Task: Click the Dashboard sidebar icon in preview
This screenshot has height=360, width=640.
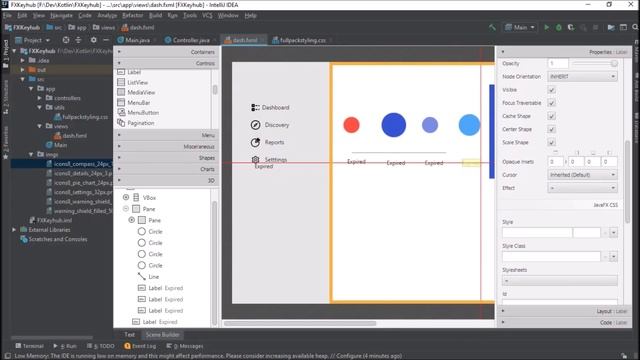Action: pyautogui.click(x=255, y=107)
